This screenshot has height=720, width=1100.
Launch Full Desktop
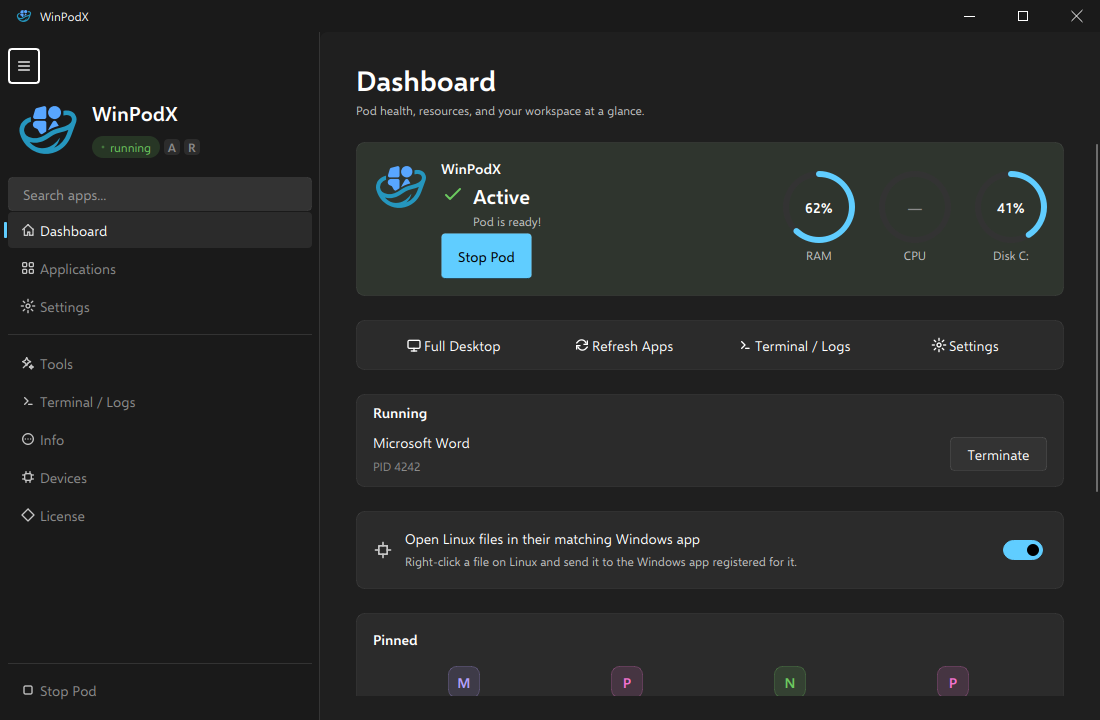pos(454,346)
